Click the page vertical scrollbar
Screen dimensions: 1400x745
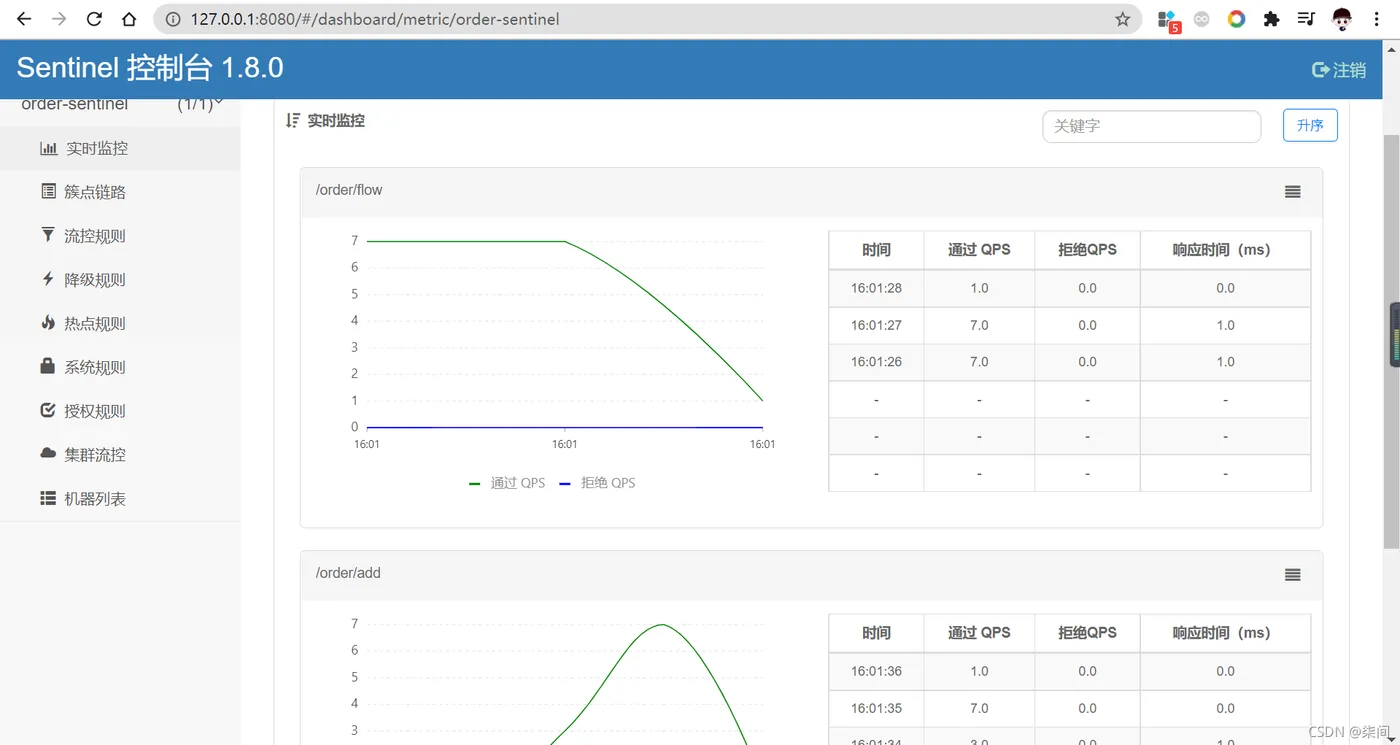(x=1391, y=340)
